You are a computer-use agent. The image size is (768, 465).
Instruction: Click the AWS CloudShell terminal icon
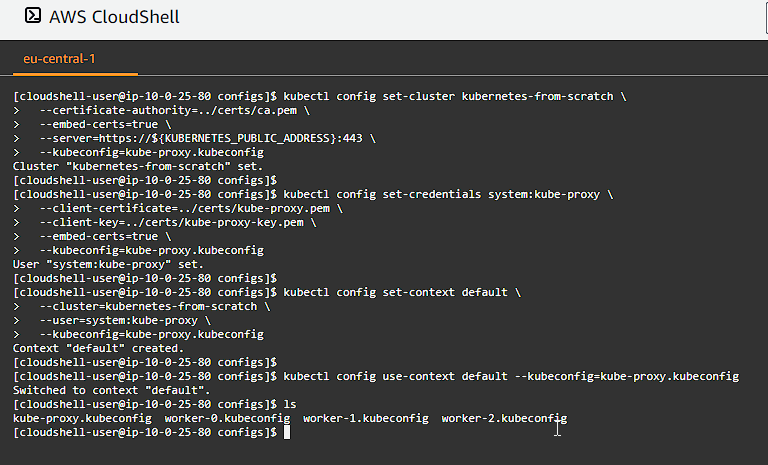point(33,16)
